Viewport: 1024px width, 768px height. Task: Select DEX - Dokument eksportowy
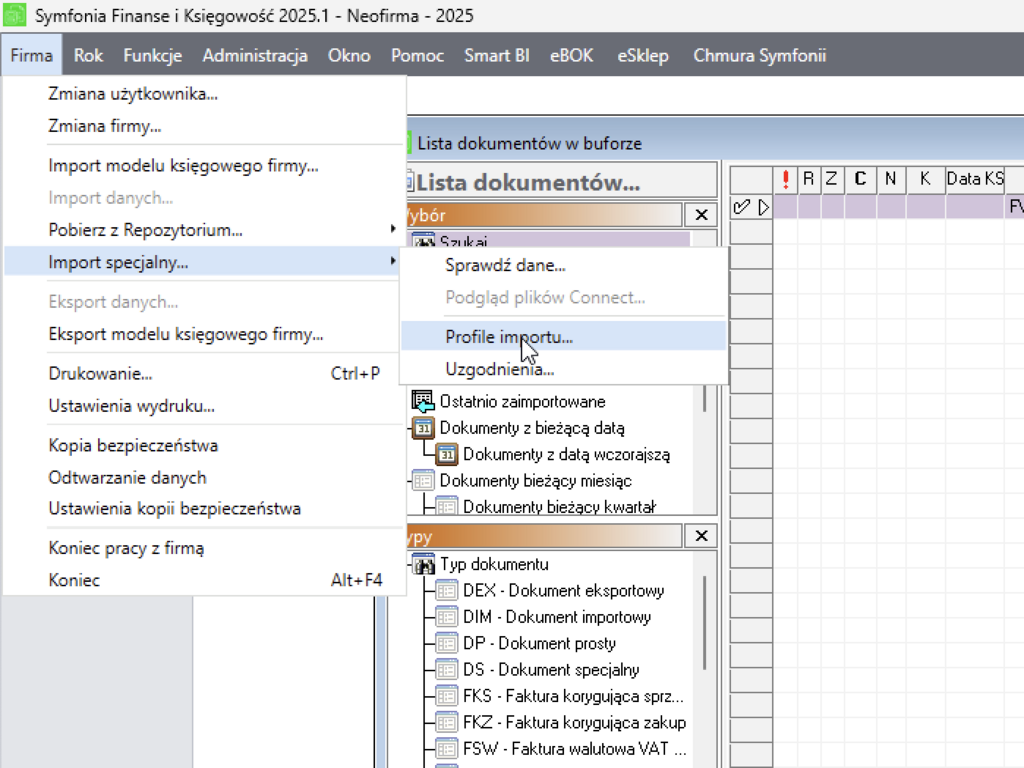pos(564,591)
